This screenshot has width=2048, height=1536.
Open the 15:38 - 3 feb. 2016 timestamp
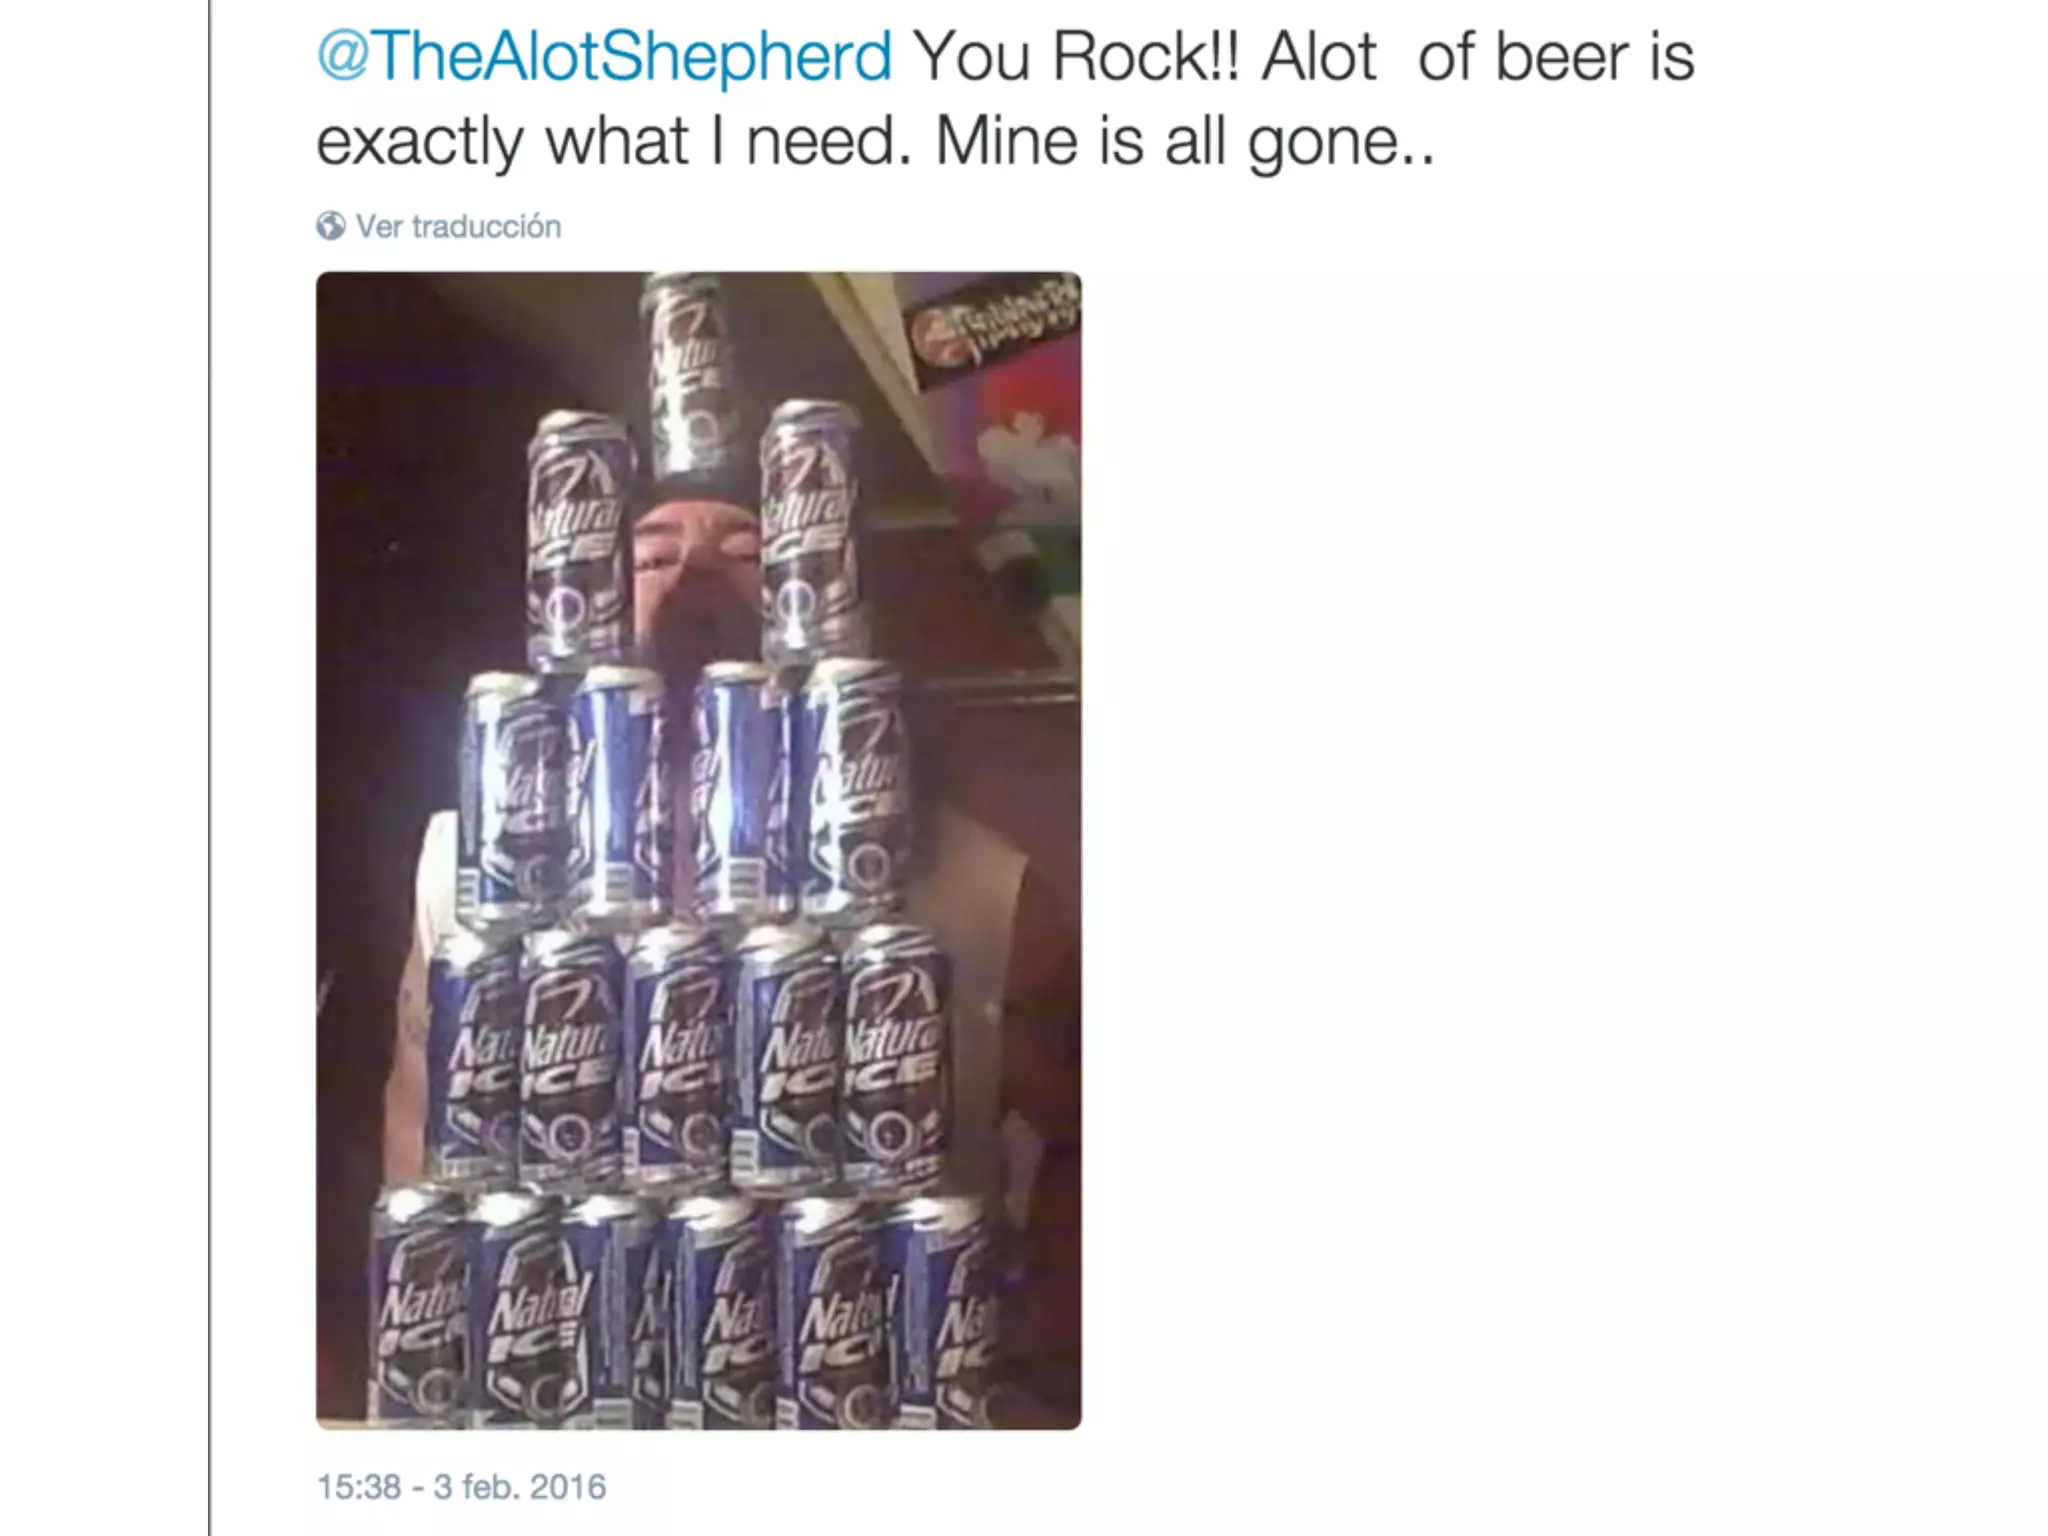461,1487
